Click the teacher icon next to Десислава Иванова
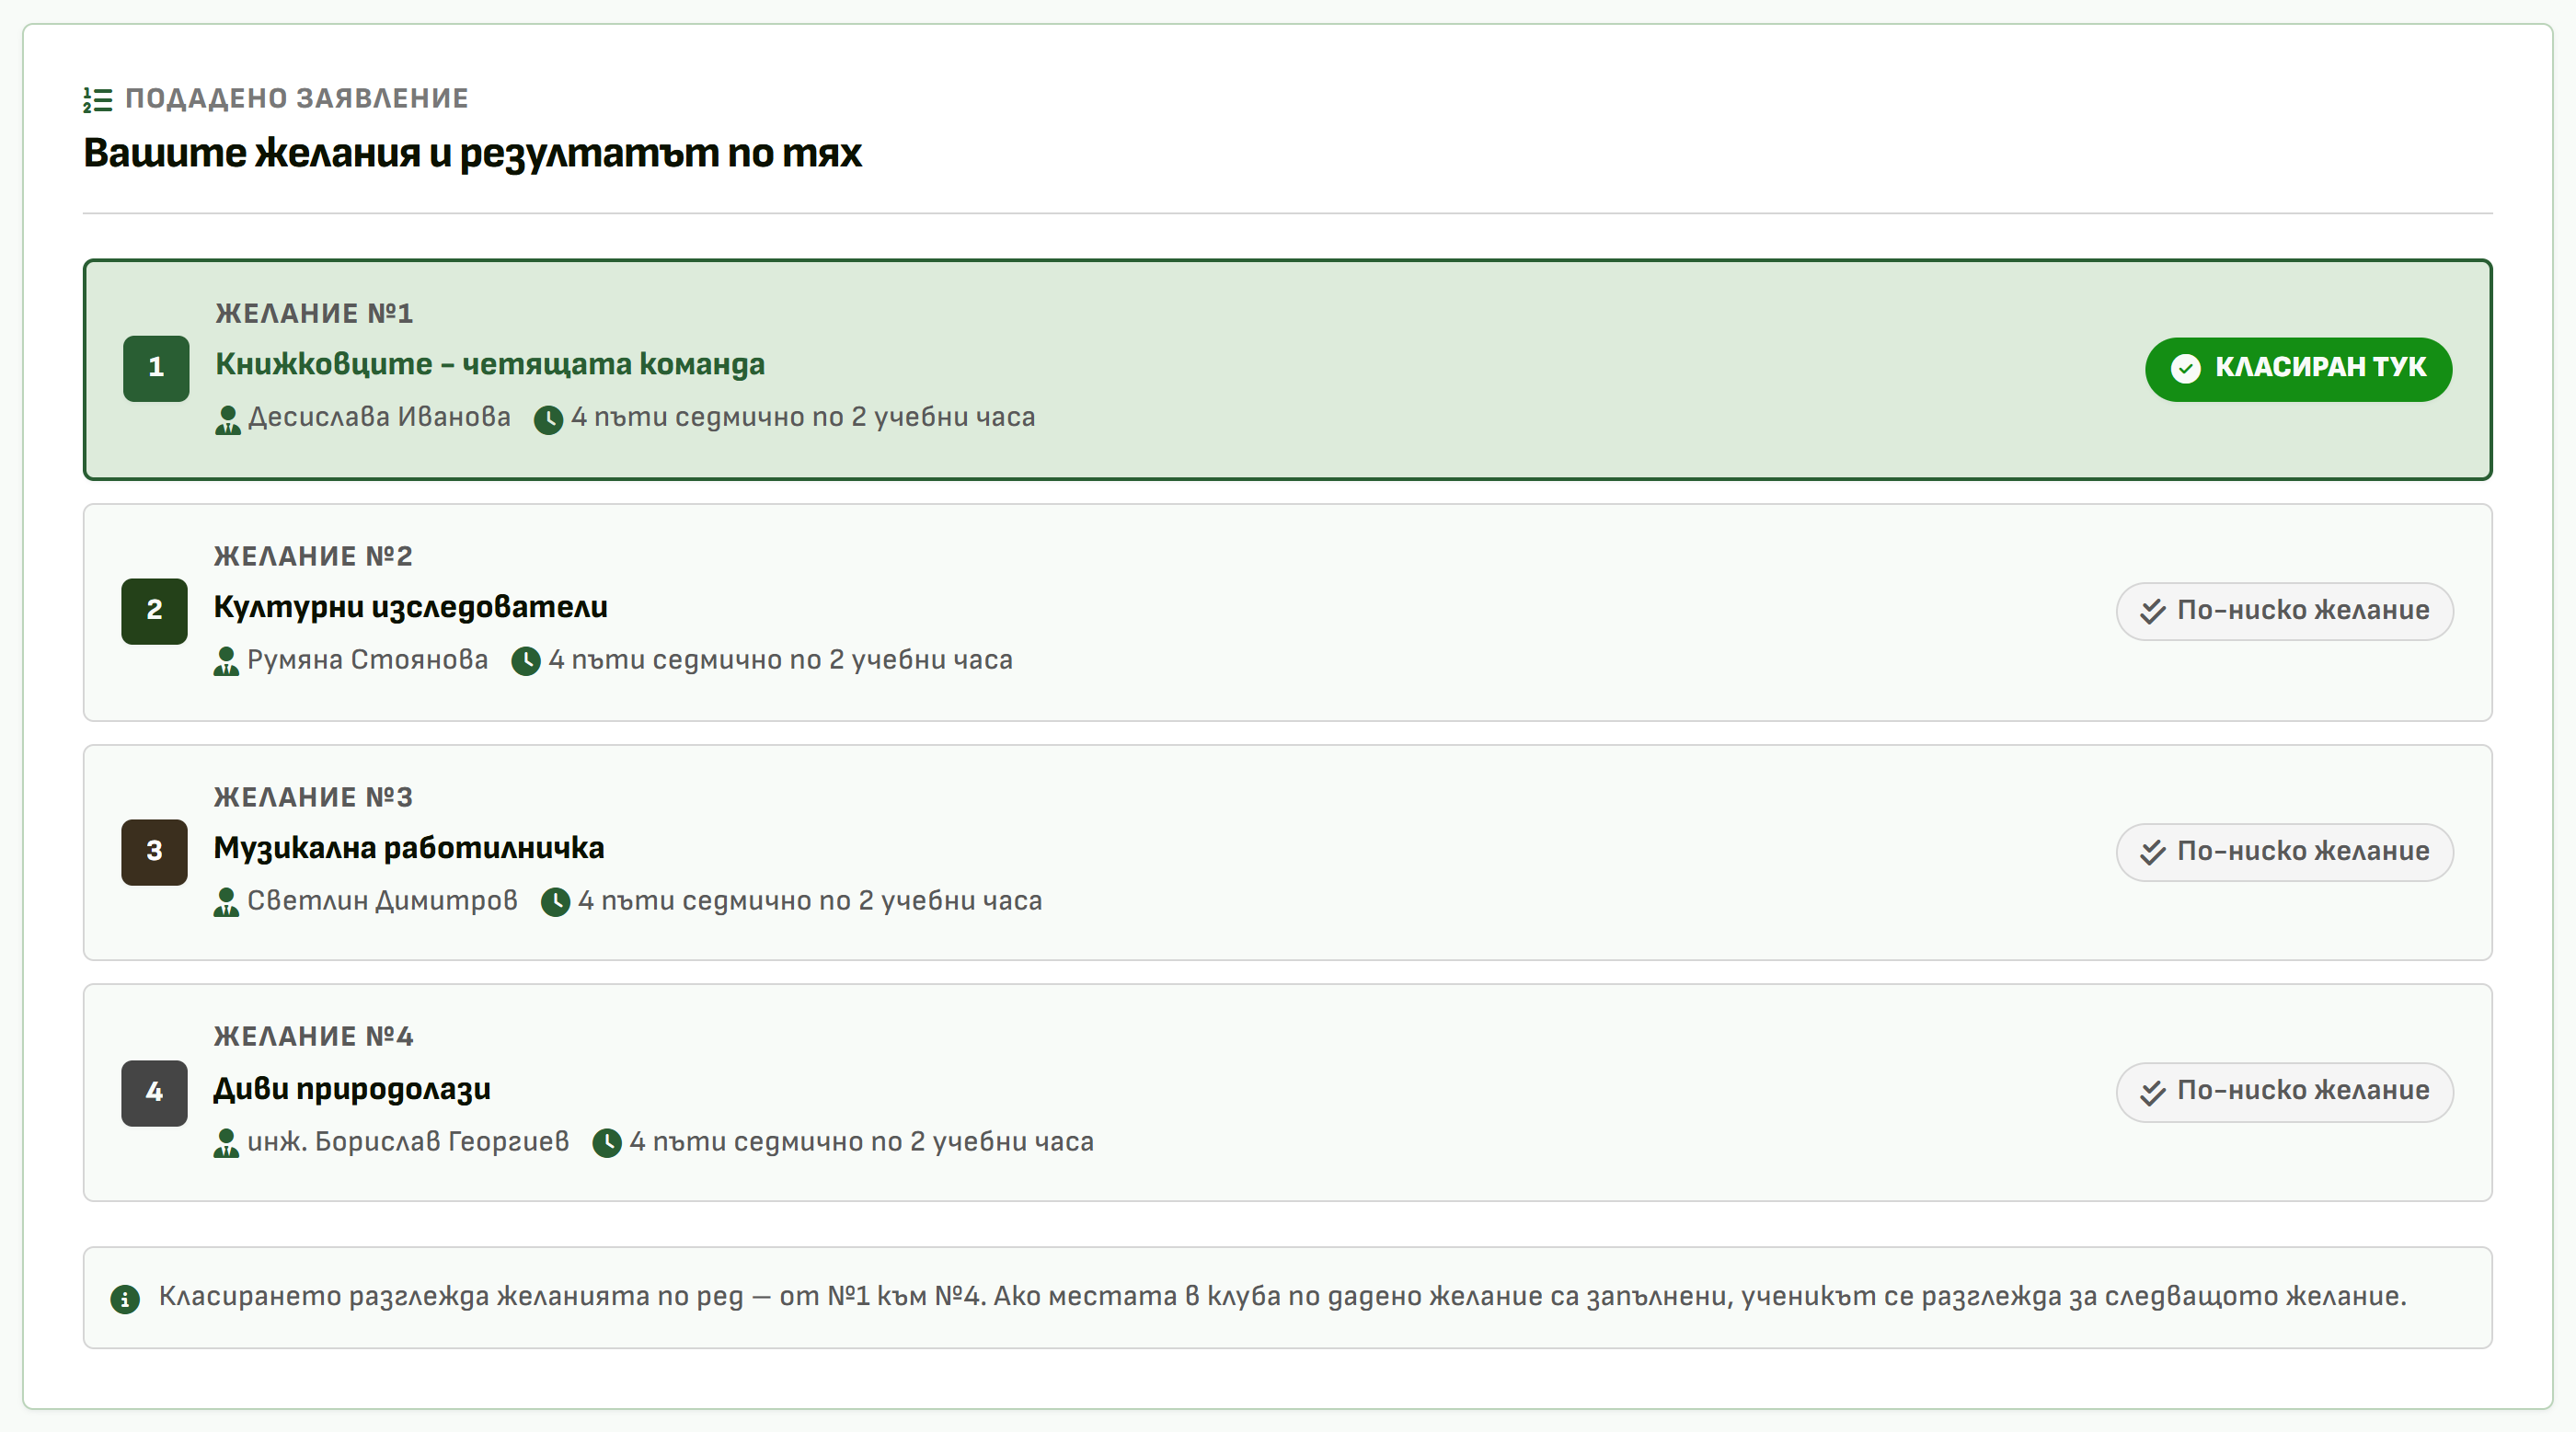The width and height of the screenshot is (2576, 1432). pyautogui.click(x=228, y=420)
